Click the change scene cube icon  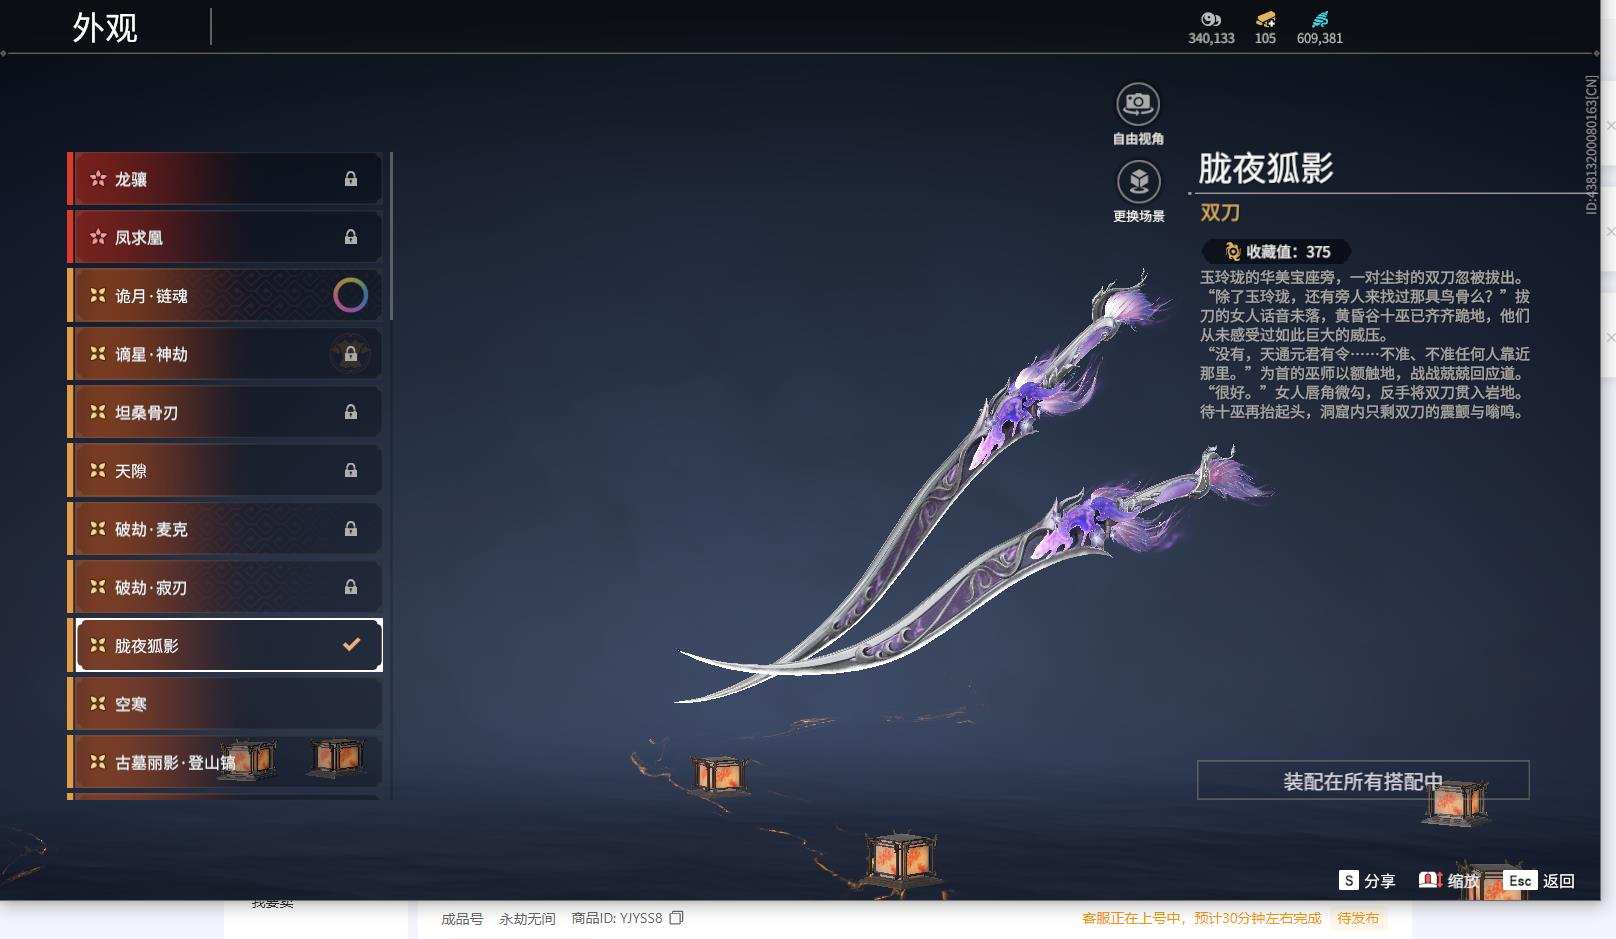click(1137, 181)
